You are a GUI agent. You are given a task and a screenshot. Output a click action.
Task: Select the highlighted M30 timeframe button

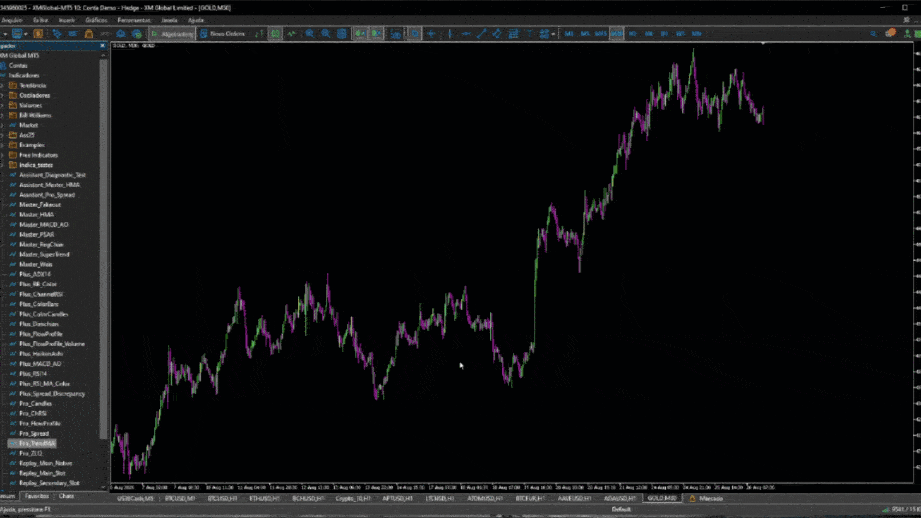point(616,34)
